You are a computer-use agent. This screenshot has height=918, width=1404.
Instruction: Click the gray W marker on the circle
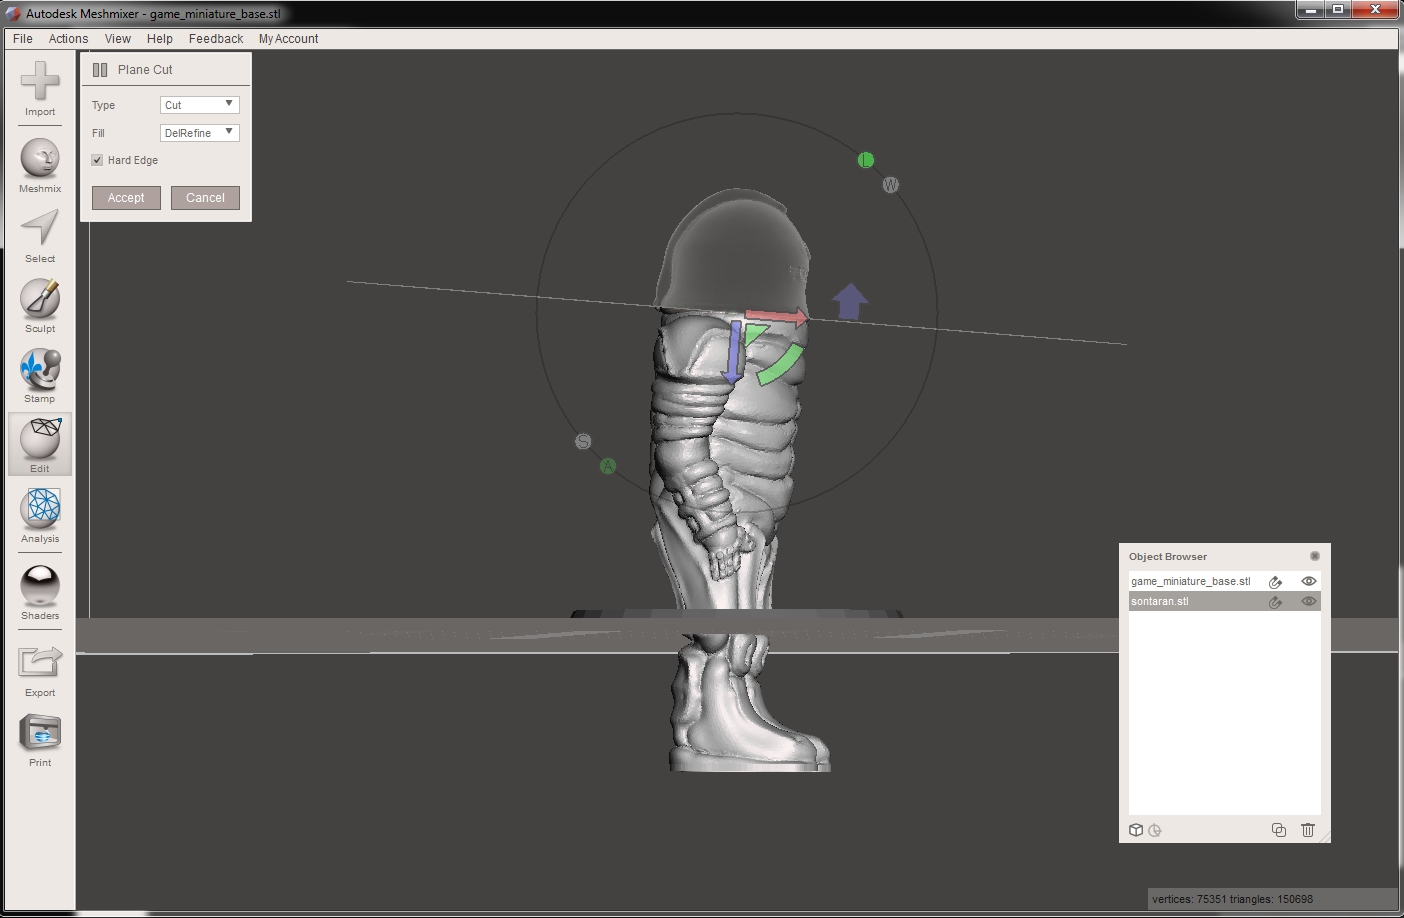(x=891, y=185)
